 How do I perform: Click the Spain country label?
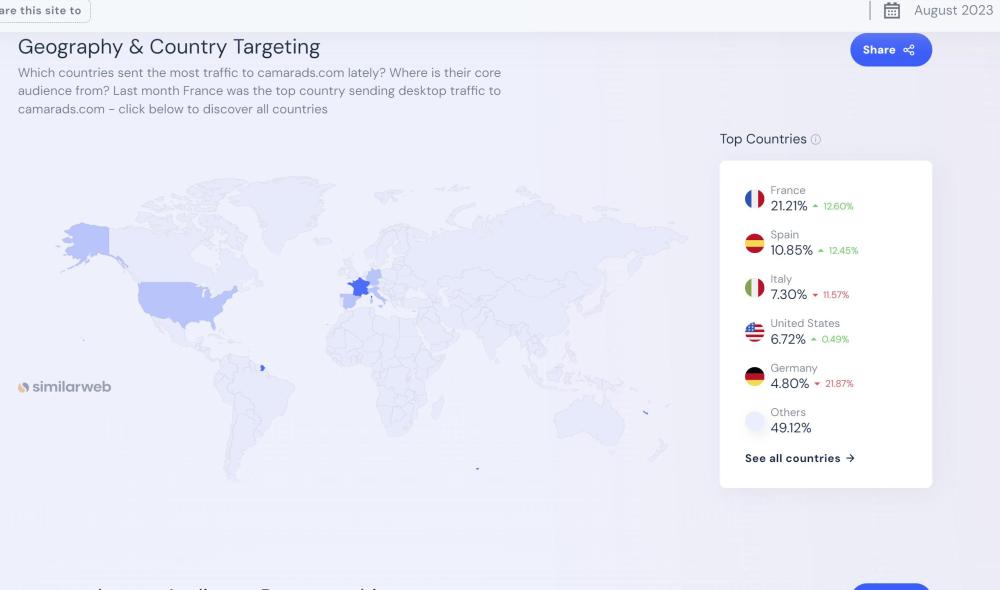pyautogui.click(x=784, y=235)
